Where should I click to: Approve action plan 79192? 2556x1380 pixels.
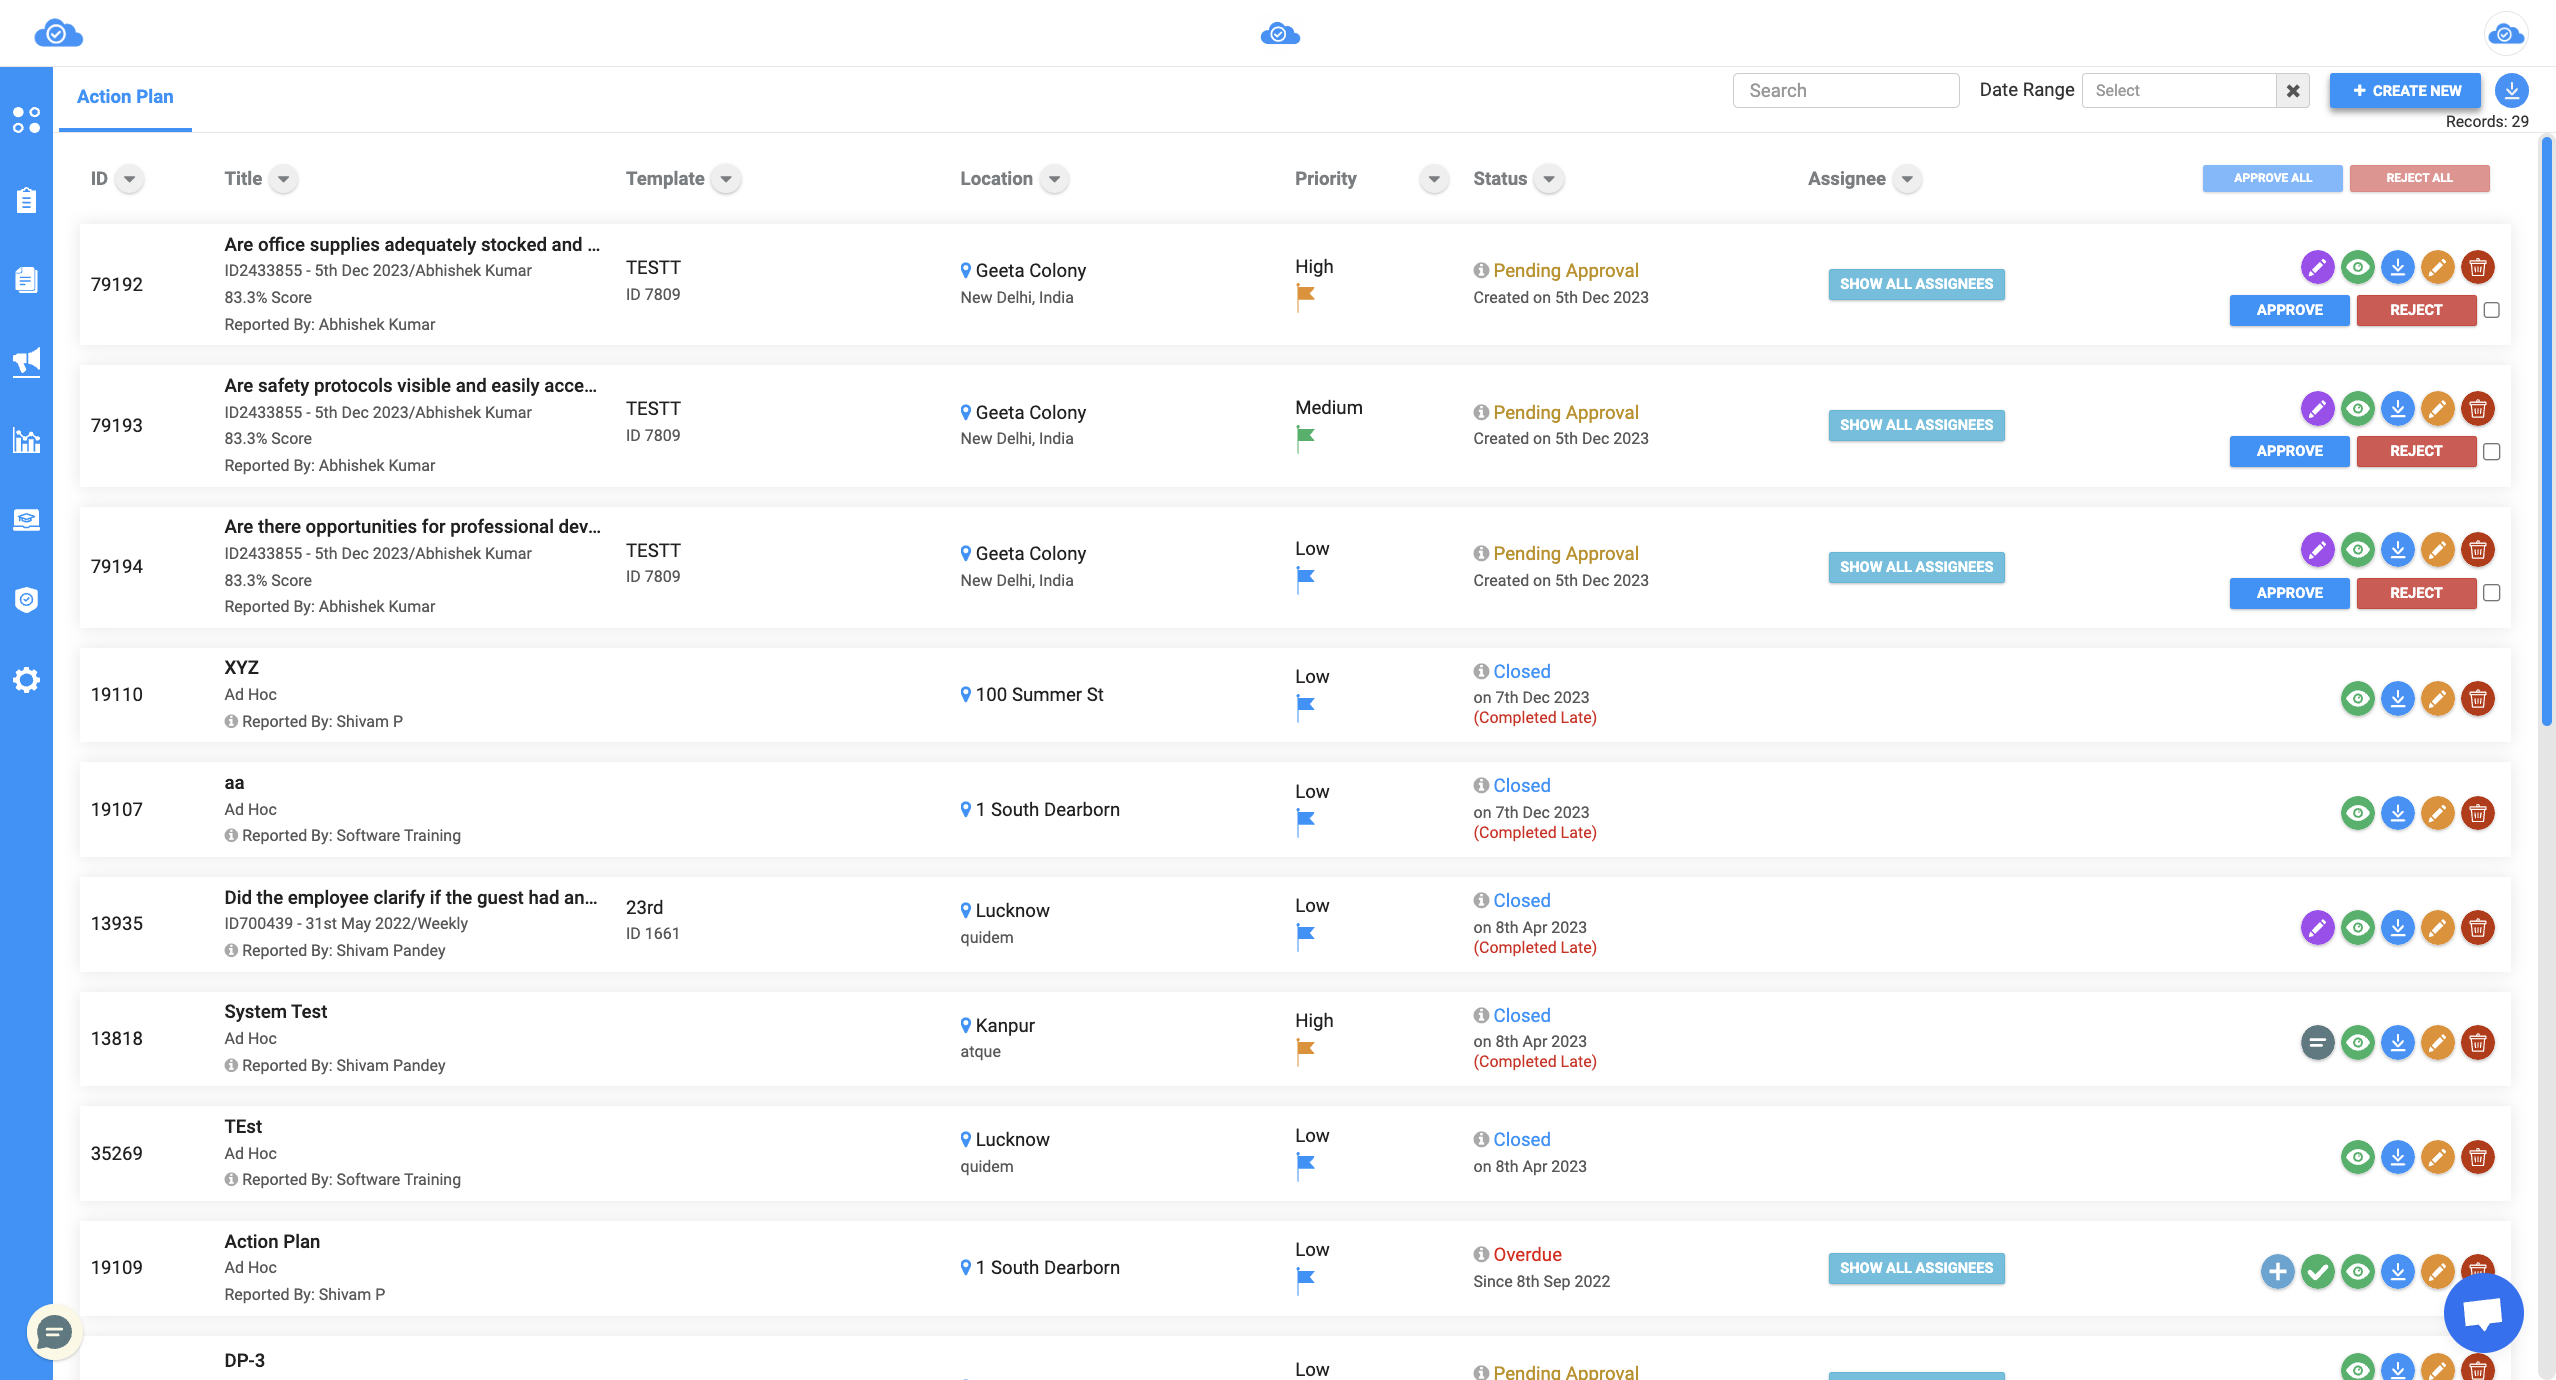point(2289,310)
